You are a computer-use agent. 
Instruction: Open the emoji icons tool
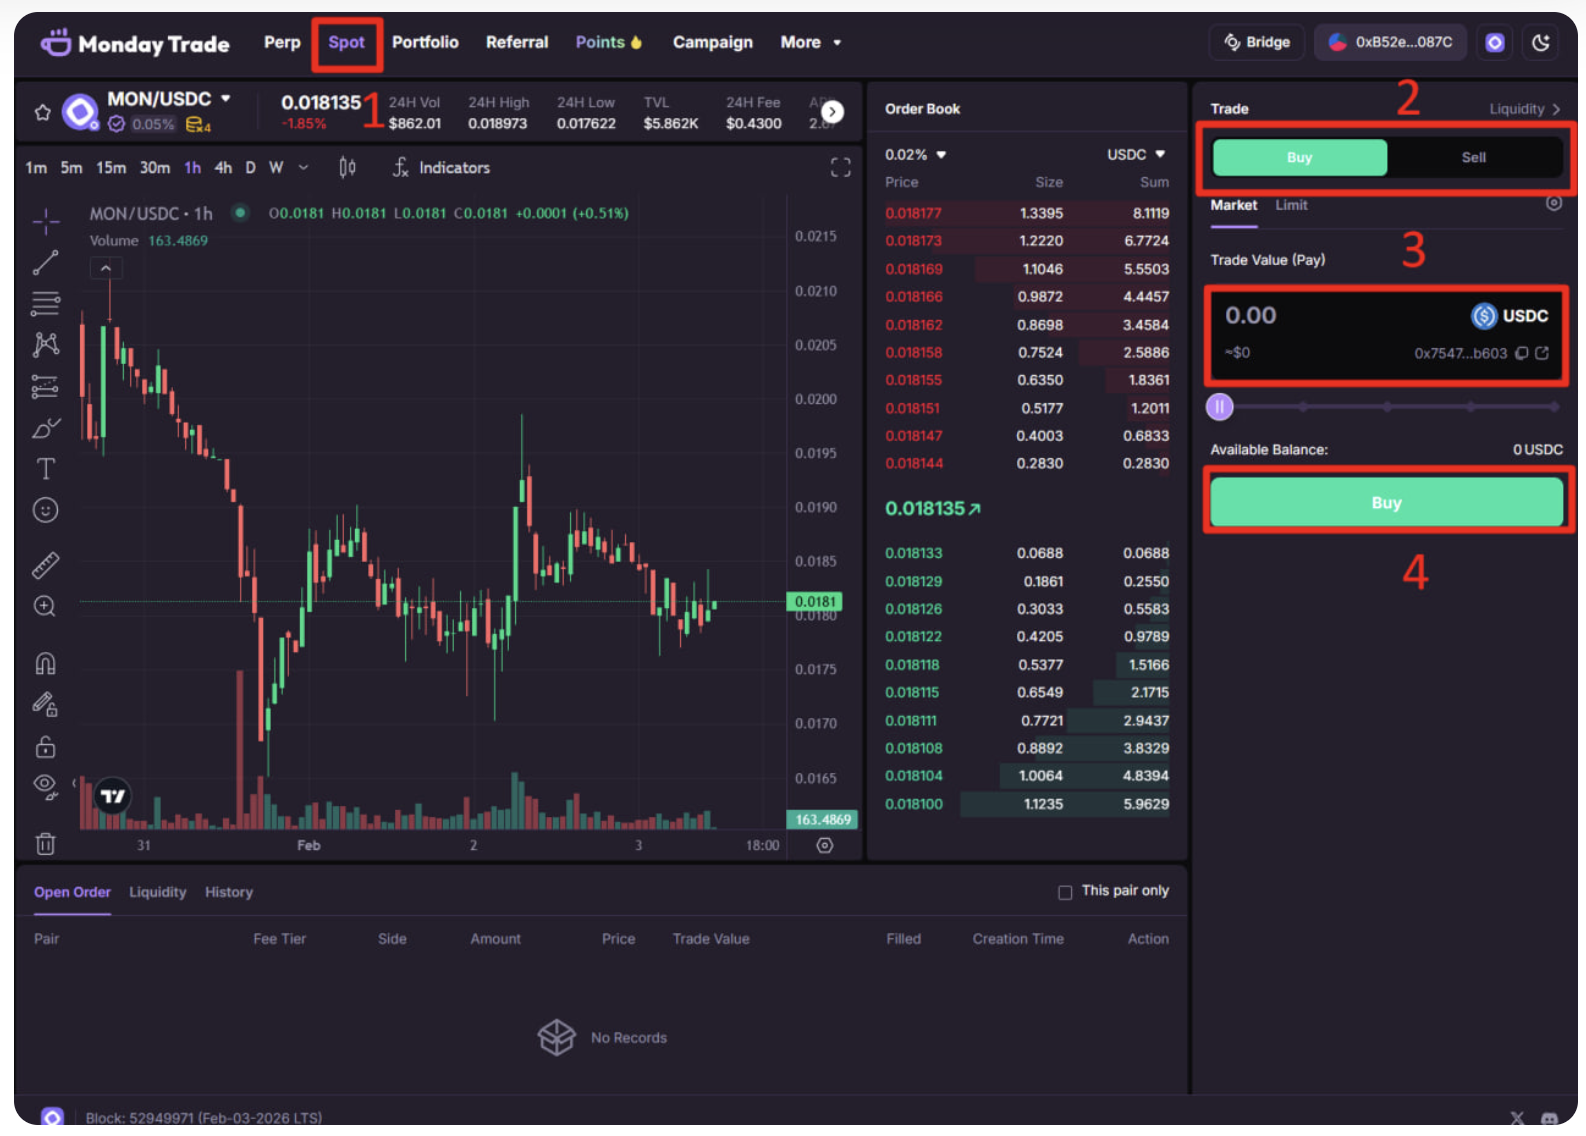click(46, 510)
